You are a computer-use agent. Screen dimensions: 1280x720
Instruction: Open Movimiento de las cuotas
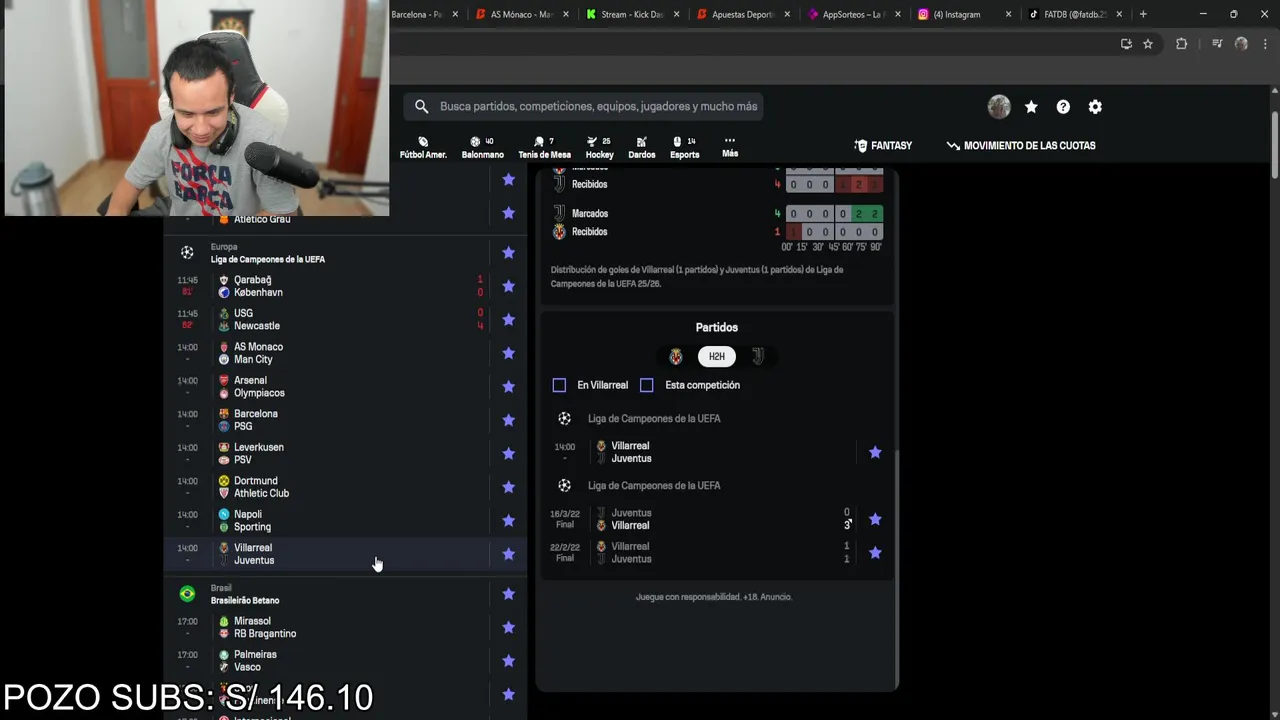pyautogui.click(x=1021, y=146)
